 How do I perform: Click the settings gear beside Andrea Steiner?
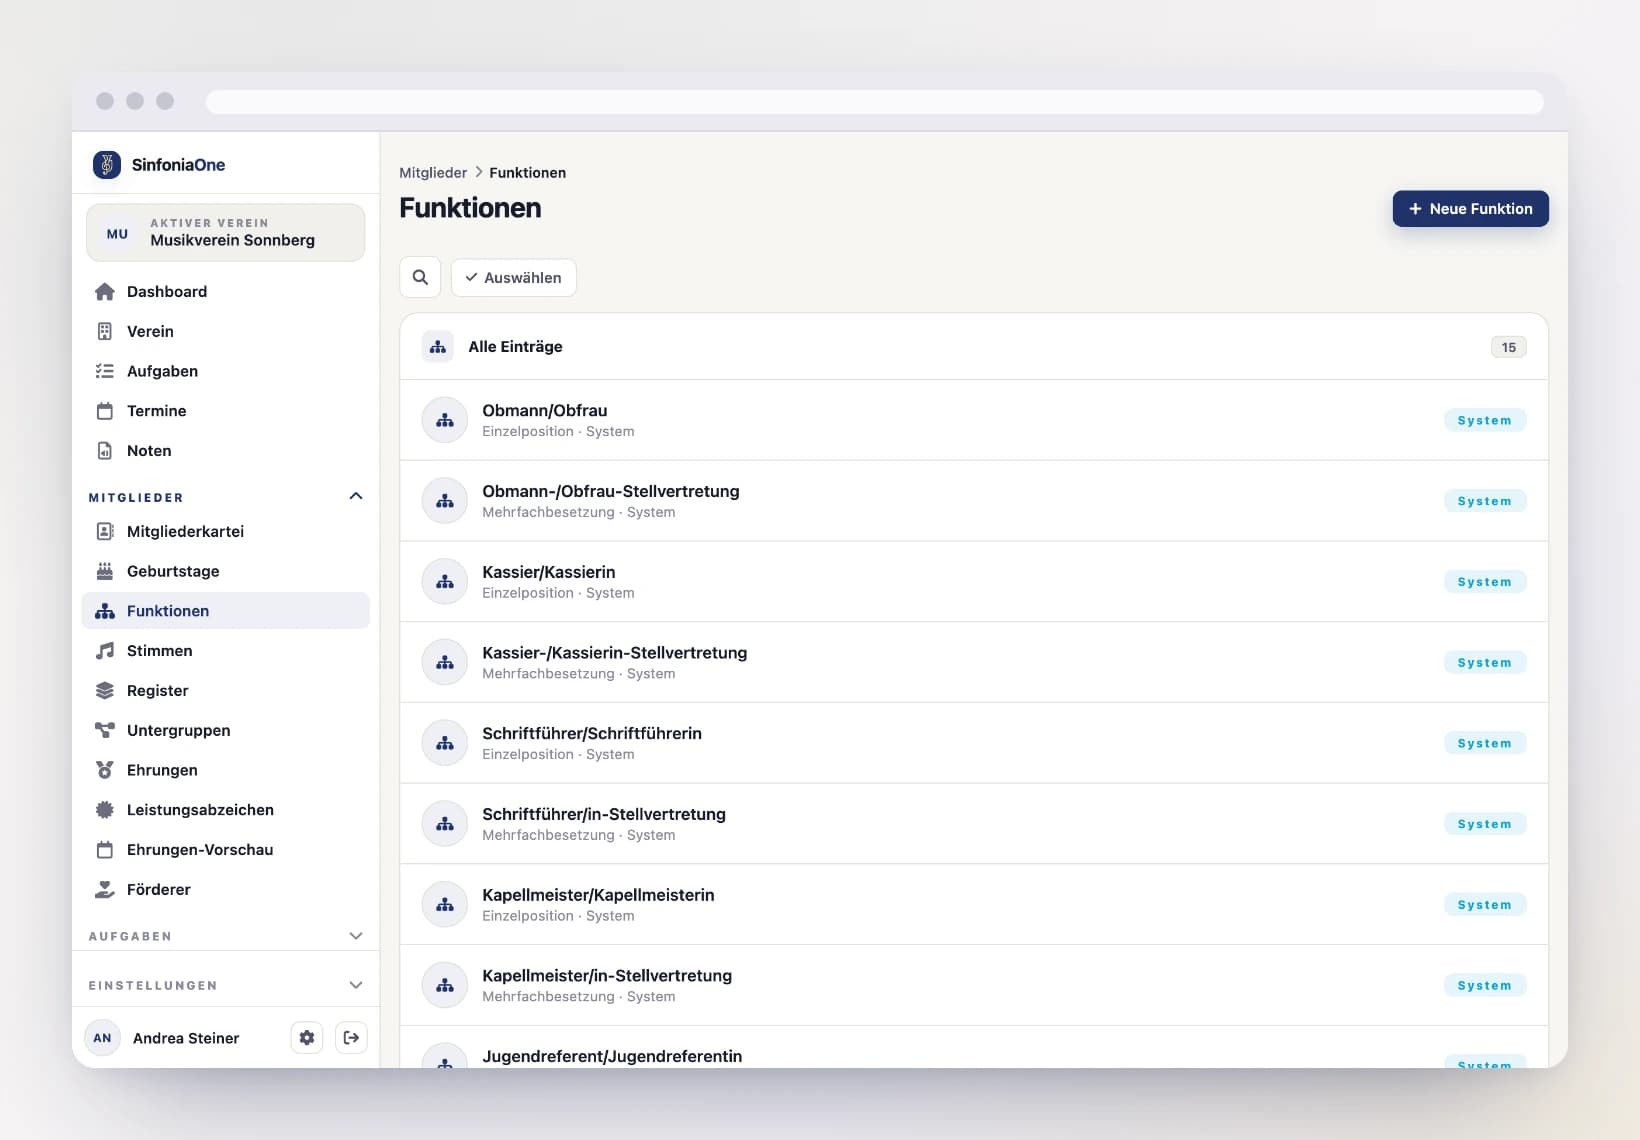click(x=307, y=1038)
